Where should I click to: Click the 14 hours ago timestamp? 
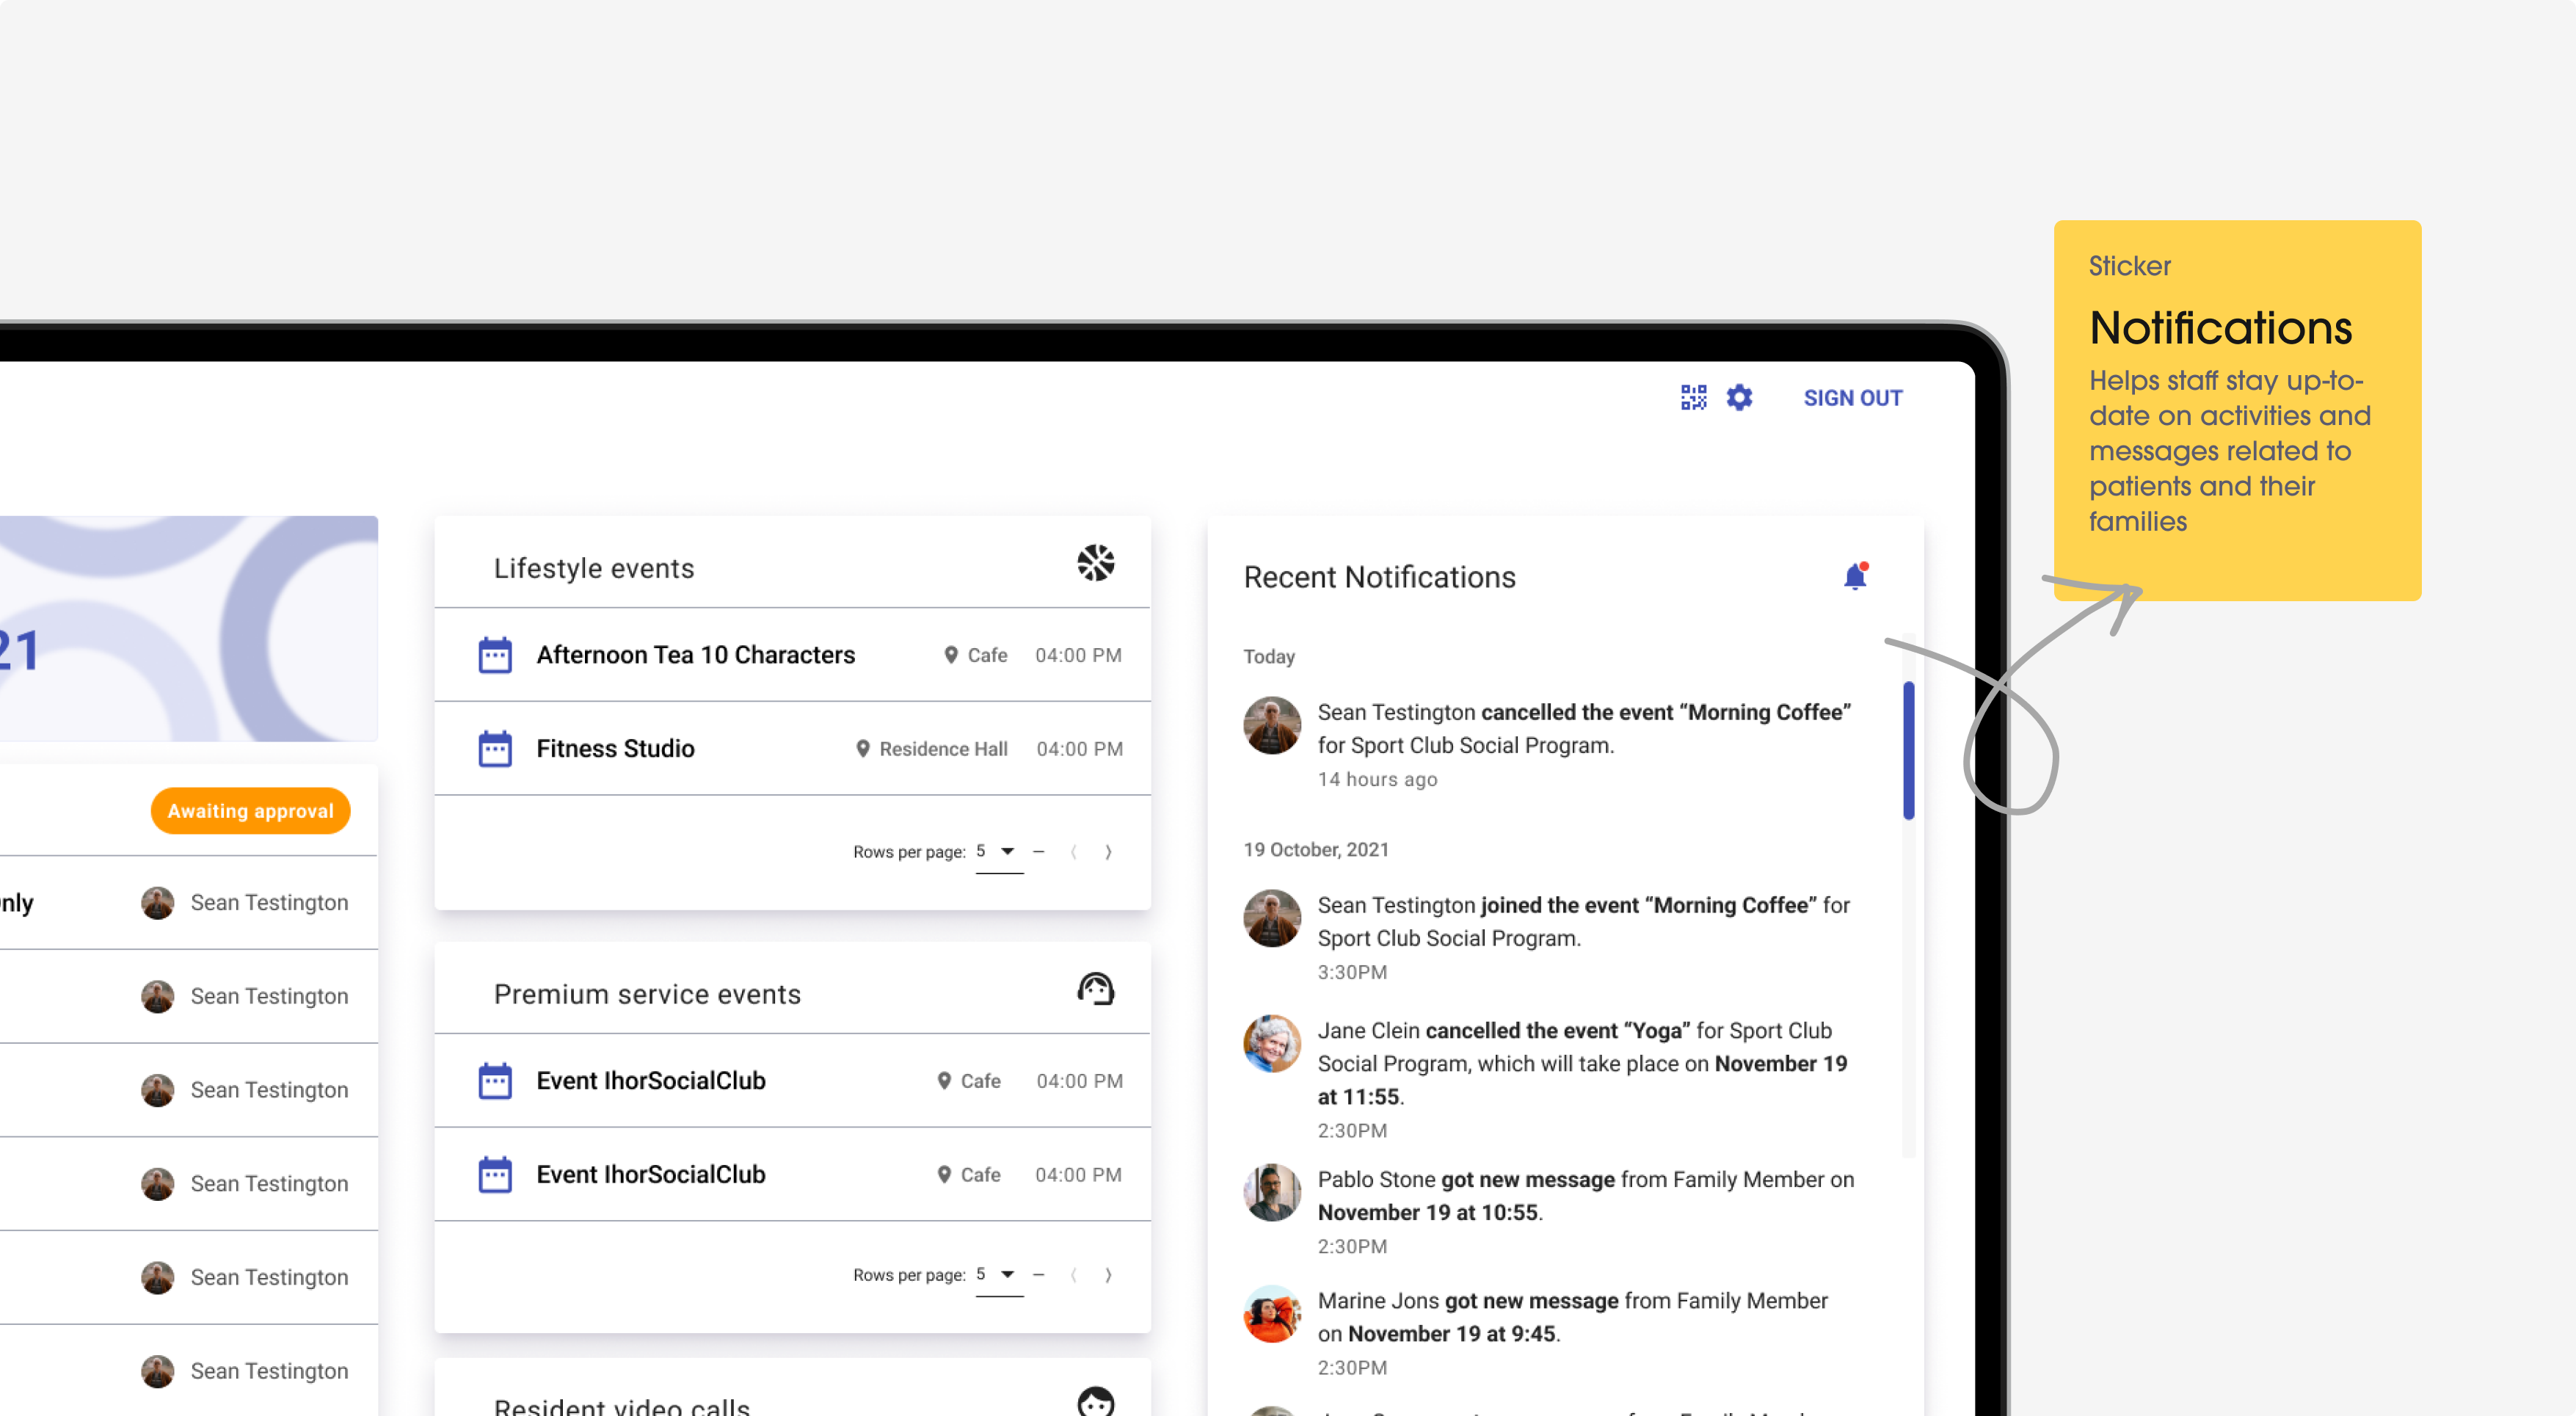(x=1378, y=779)
